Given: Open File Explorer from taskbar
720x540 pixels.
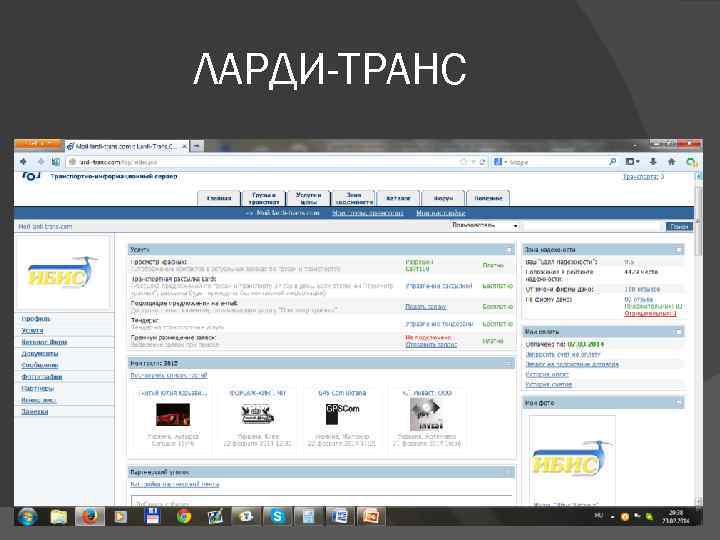Looking at the screenshot, I should coord(59,517).
